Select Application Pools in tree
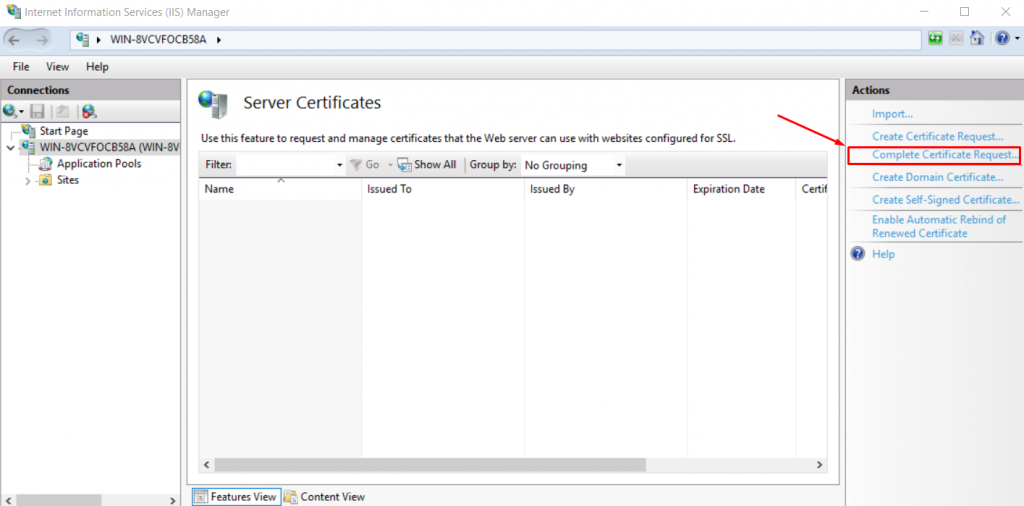Viewport: 1024px width, 506px height. click(99, 163)
